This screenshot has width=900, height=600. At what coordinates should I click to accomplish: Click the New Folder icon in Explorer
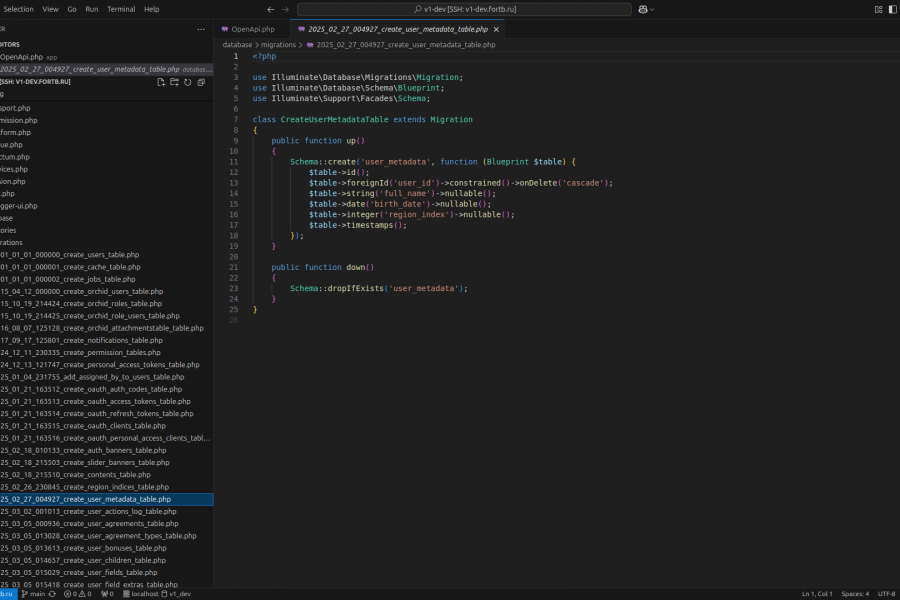tap(174, 82)
